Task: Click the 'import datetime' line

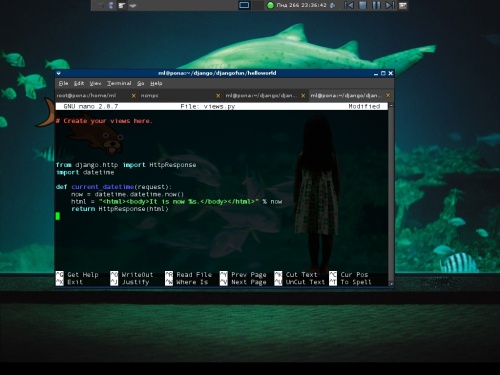Action: (85, 172)
